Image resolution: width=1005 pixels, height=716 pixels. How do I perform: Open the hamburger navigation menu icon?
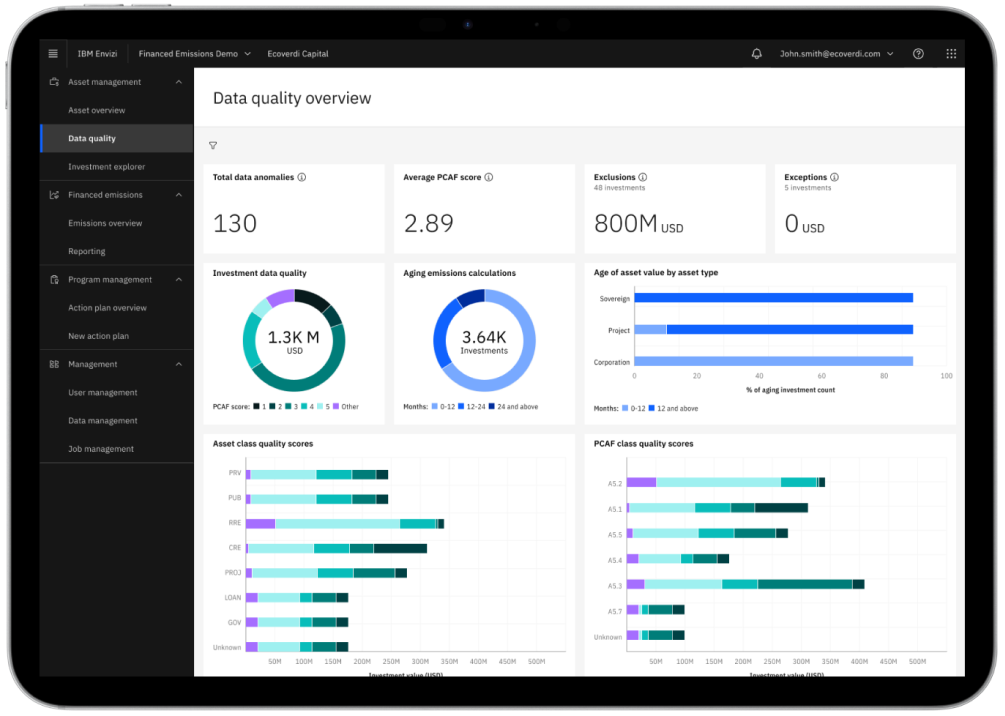pos(53,54)
